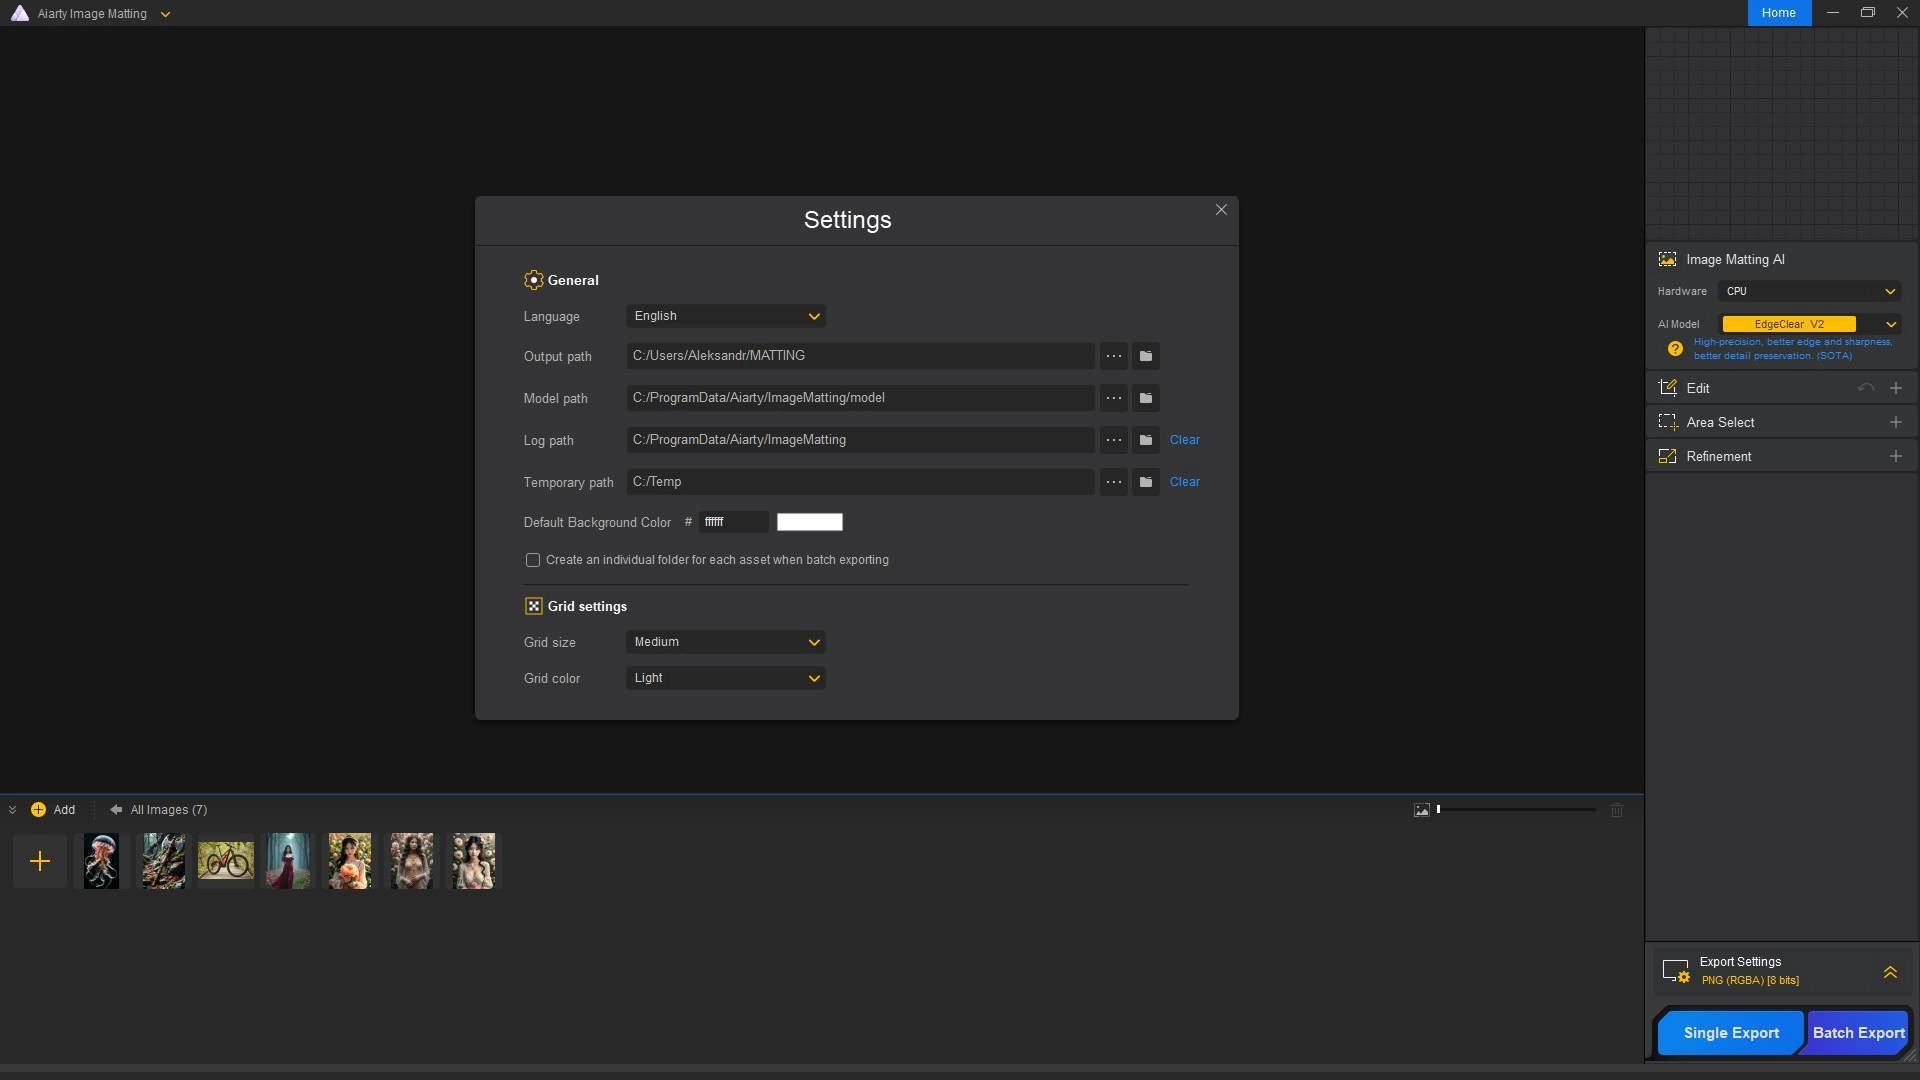Image resolution: width=1920 pixels, height=1080 pixels.
Task: Click AI model help question icon
Action: pyautogui.click(x=1675, y=349)
